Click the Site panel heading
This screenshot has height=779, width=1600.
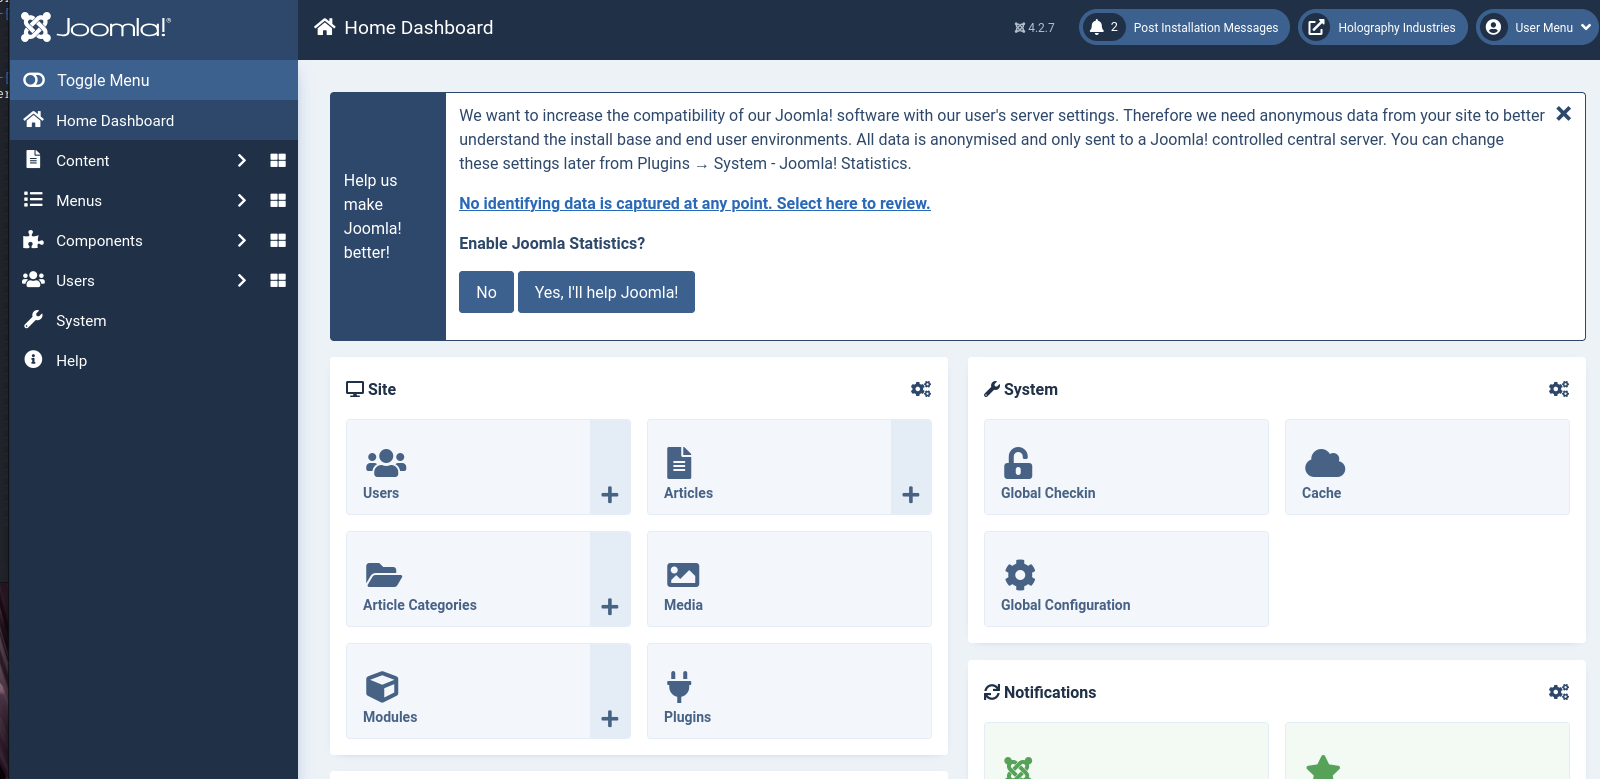point(371,389)
